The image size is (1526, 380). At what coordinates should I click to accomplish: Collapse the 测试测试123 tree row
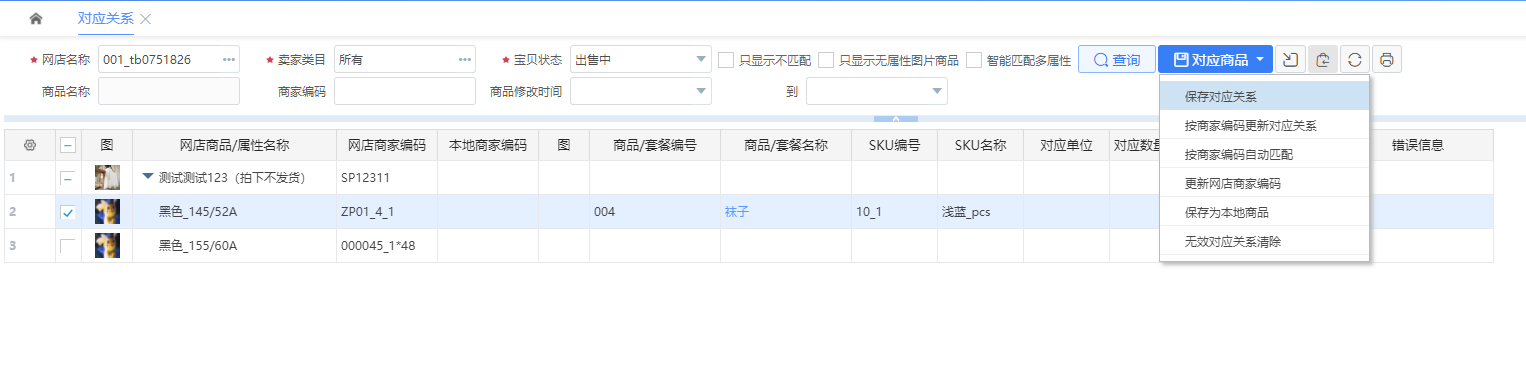pyautogui.click(x=148, y=177)
